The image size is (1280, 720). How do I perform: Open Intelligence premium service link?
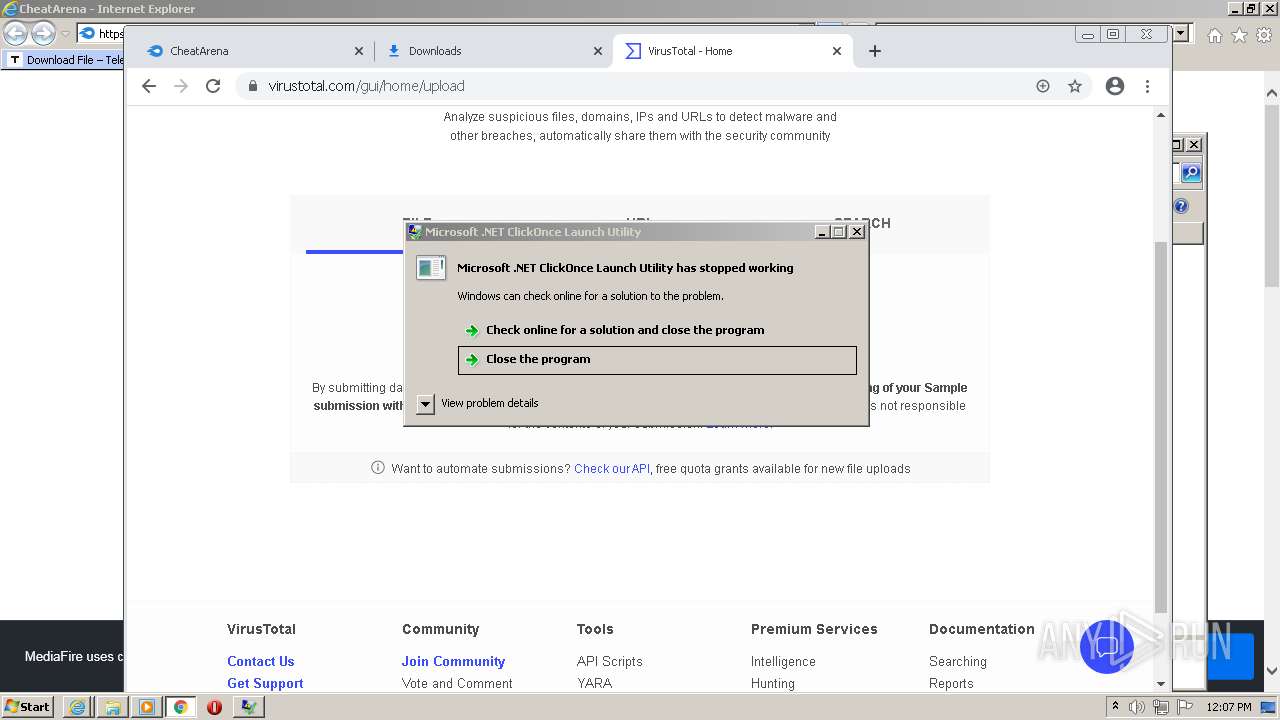coord(783,661)
